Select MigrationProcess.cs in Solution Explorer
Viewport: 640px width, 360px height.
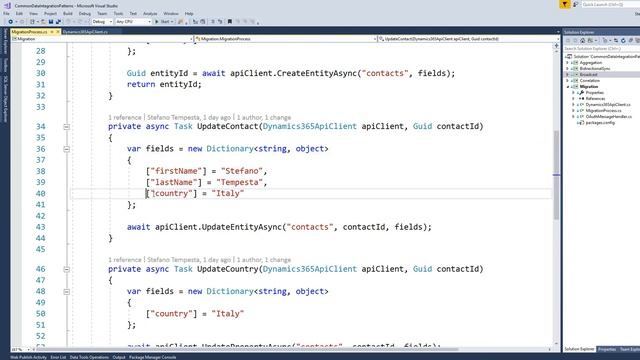pos(603,111)
